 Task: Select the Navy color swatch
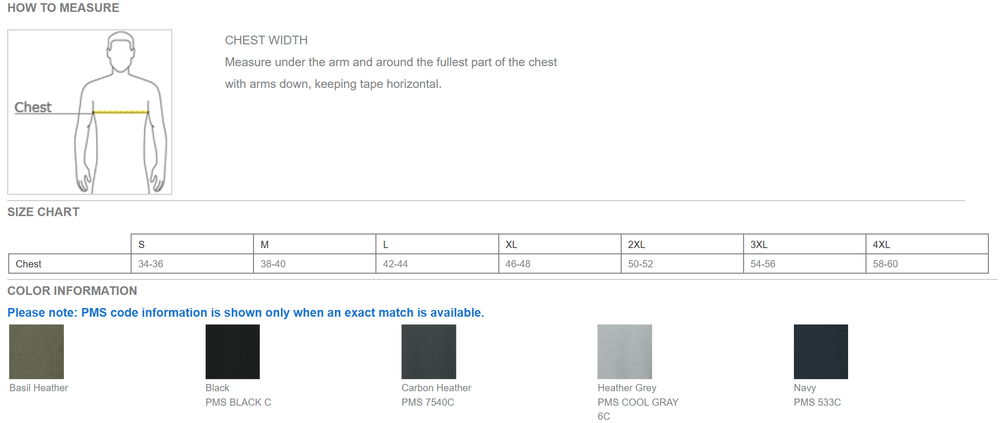tap(820, 352)
